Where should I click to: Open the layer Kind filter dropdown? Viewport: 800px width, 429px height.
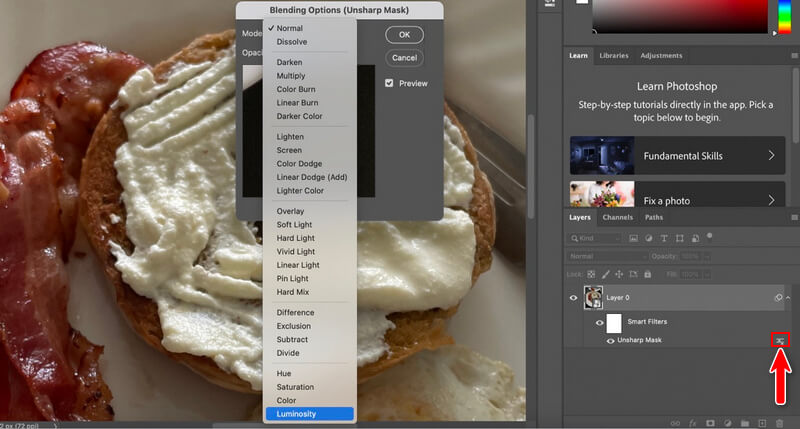point(594,238)
